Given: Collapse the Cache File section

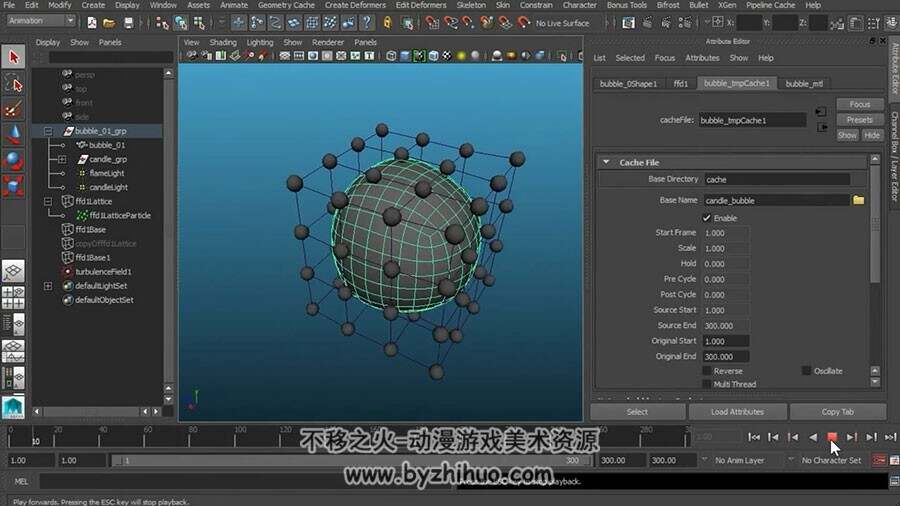Looking at the screenshot, I should pos(606,162).
